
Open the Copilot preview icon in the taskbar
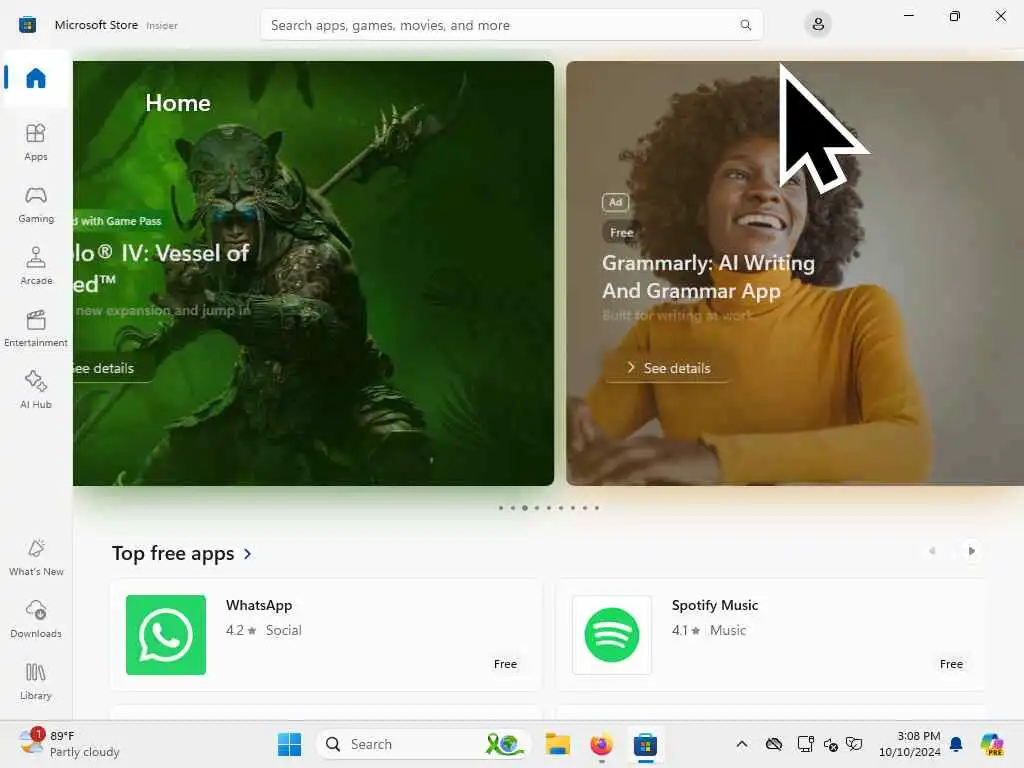tap(992, 744)
